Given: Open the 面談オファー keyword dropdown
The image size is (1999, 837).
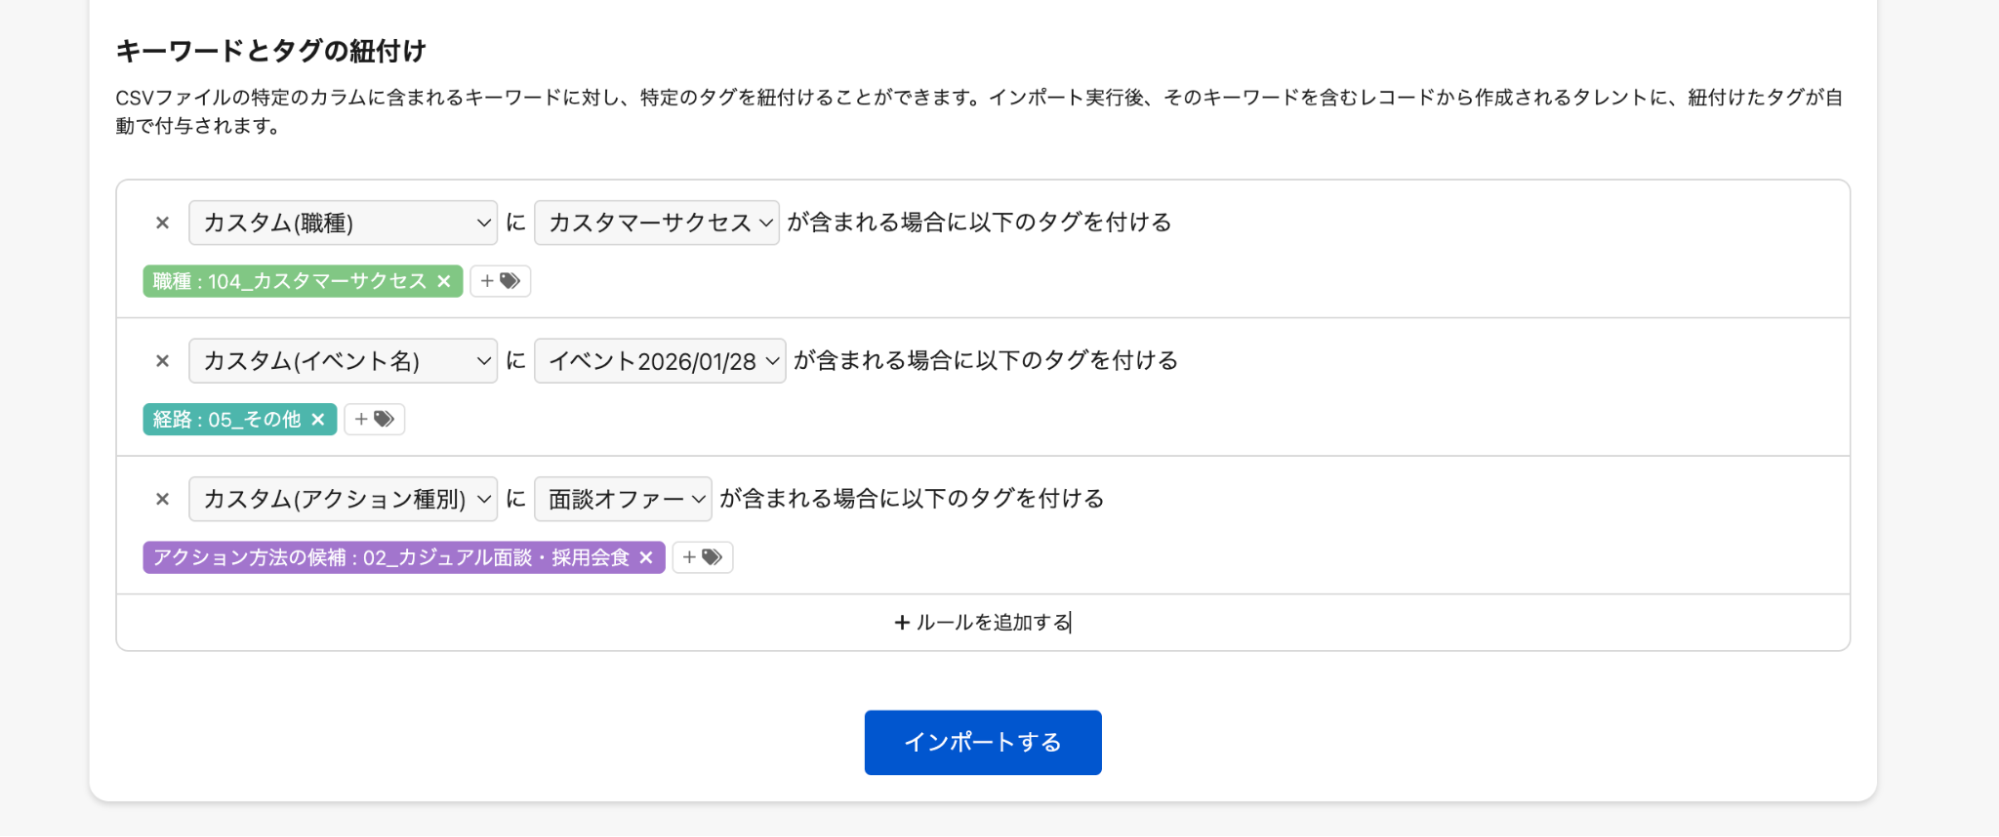Looking at the screenshot, I should [x=622, y=499].
